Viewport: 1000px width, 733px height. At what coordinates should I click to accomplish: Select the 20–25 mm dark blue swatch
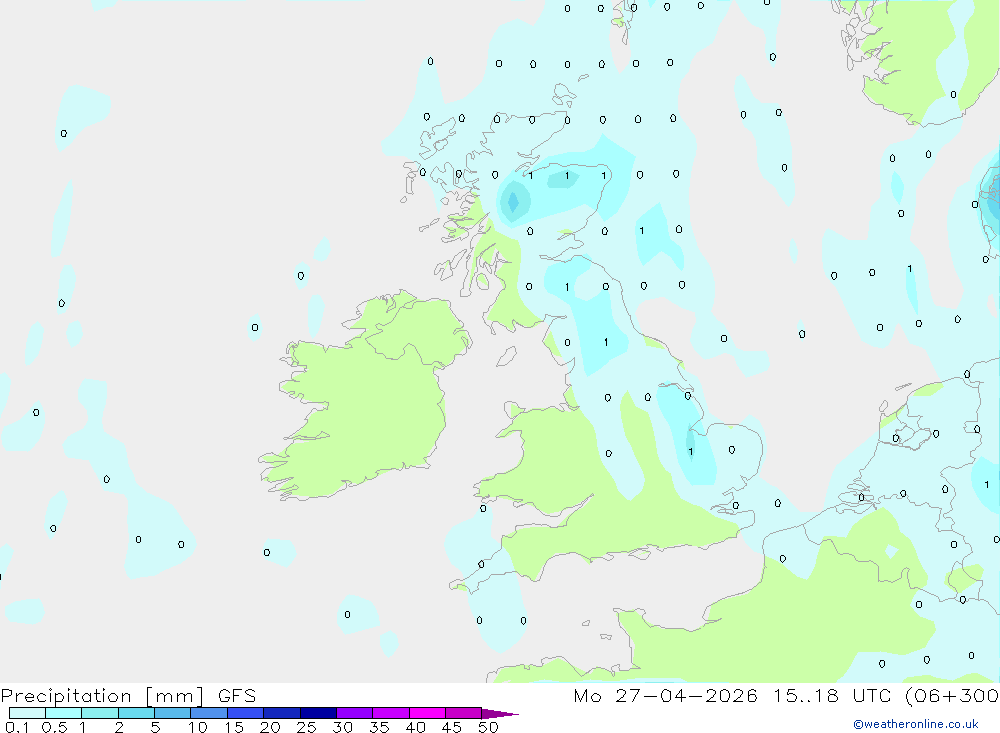(281, 713)
